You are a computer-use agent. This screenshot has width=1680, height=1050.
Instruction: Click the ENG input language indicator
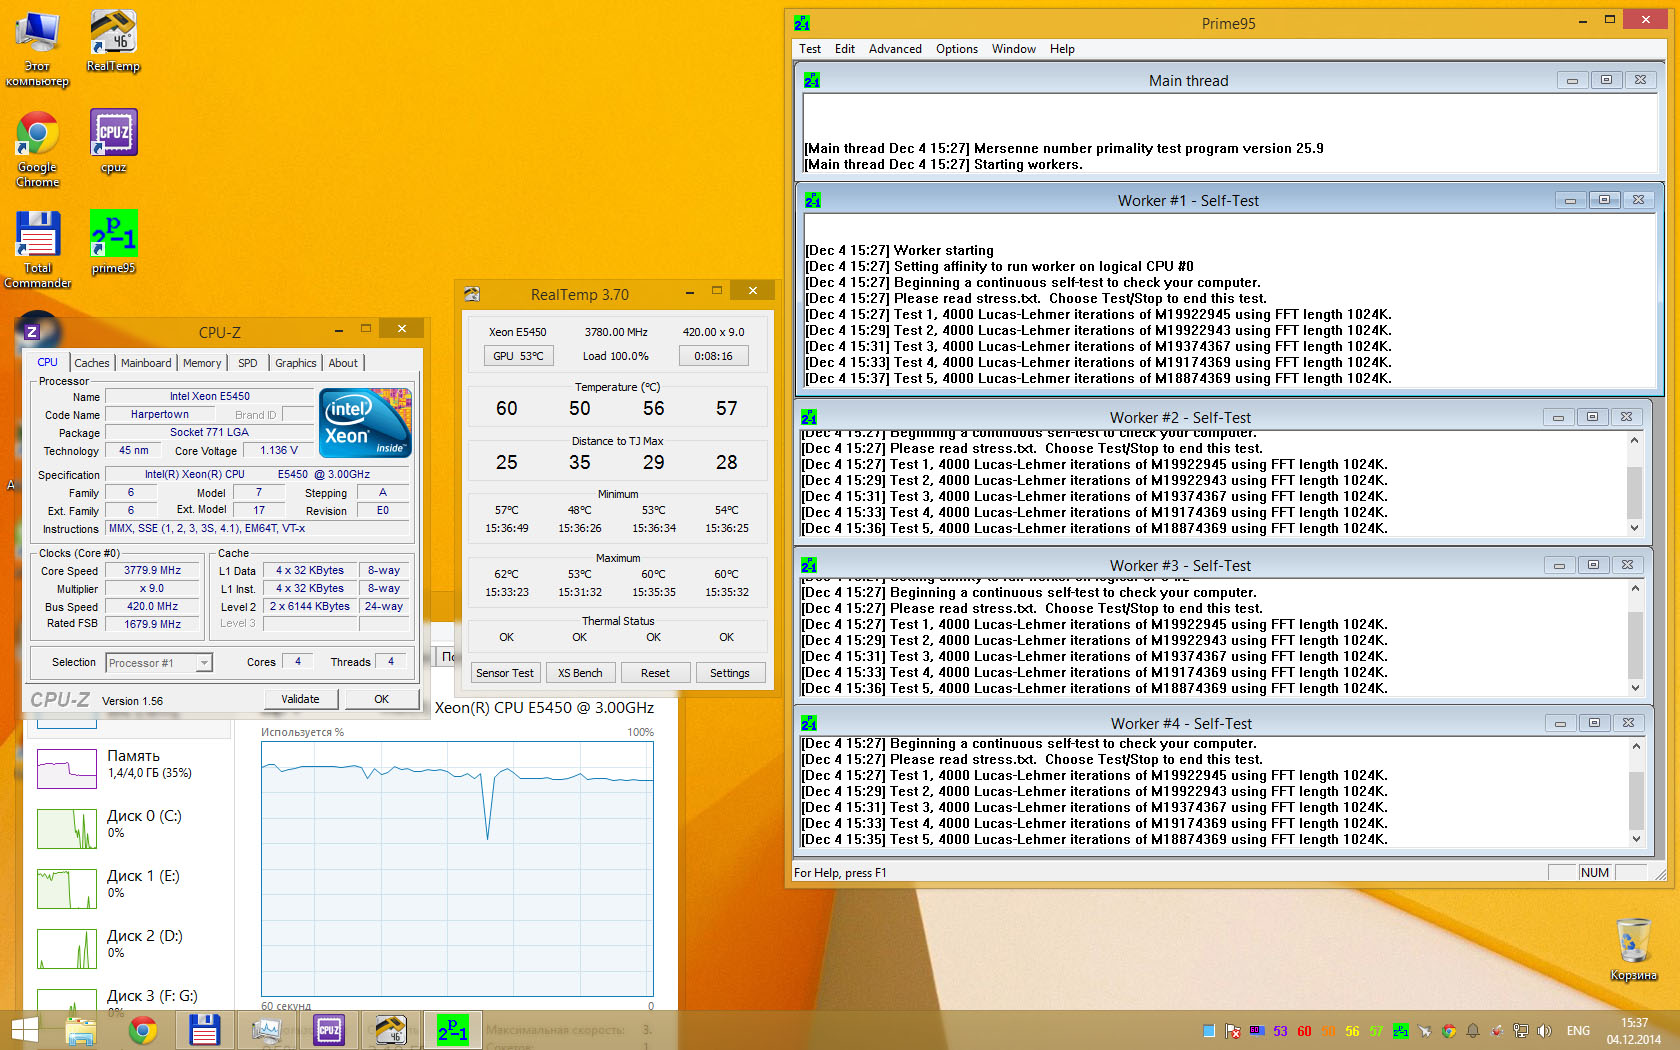tap(1578, 1031)
